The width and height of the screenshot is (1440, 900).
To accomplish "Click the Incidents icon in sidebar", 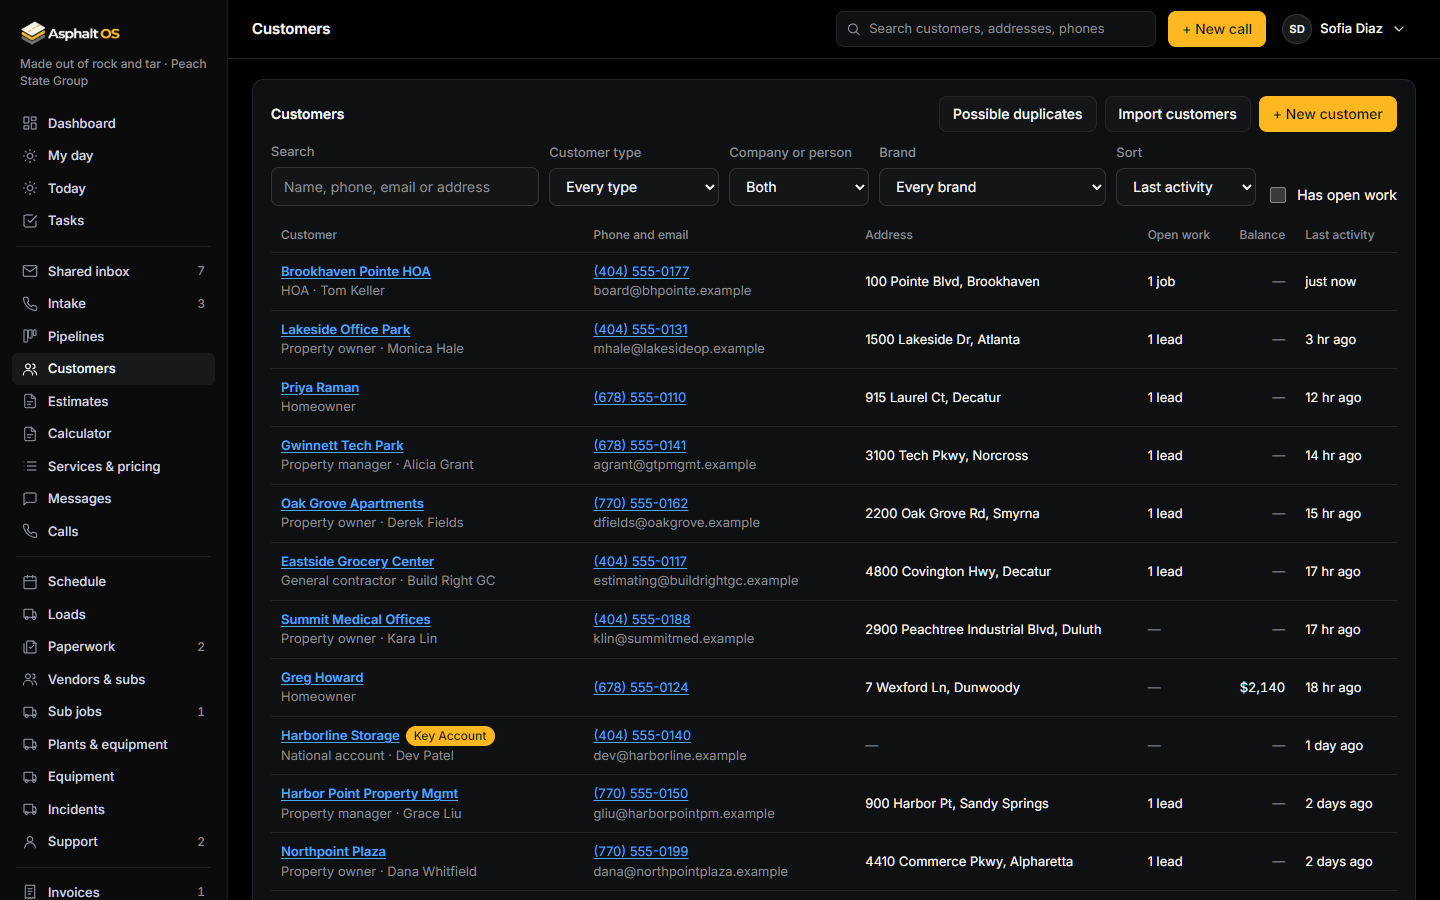I will coord(30,809).
